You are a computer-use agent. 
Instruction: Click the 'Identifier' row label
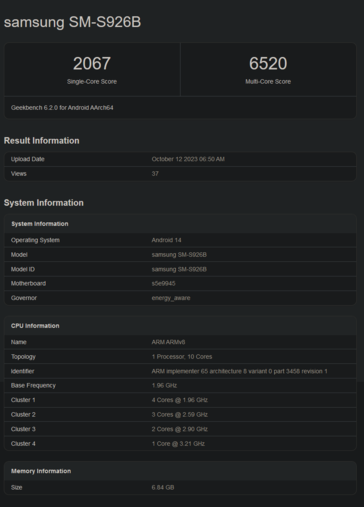click(x=22, y=371)
